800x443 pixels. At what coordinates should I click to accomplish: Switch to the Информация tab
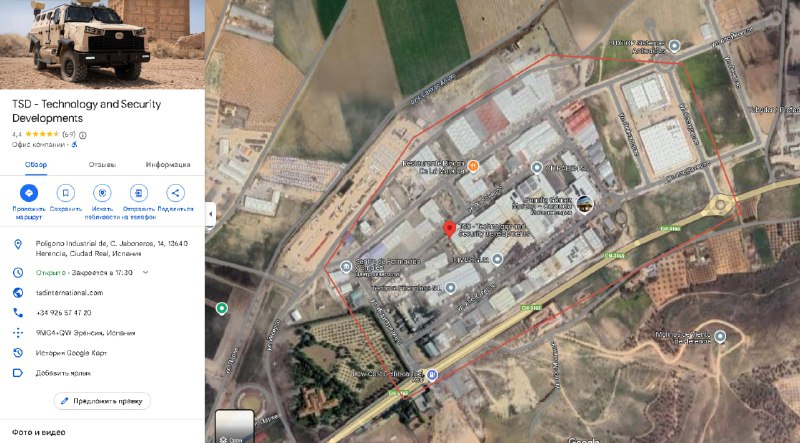click(x=168, y=164)
